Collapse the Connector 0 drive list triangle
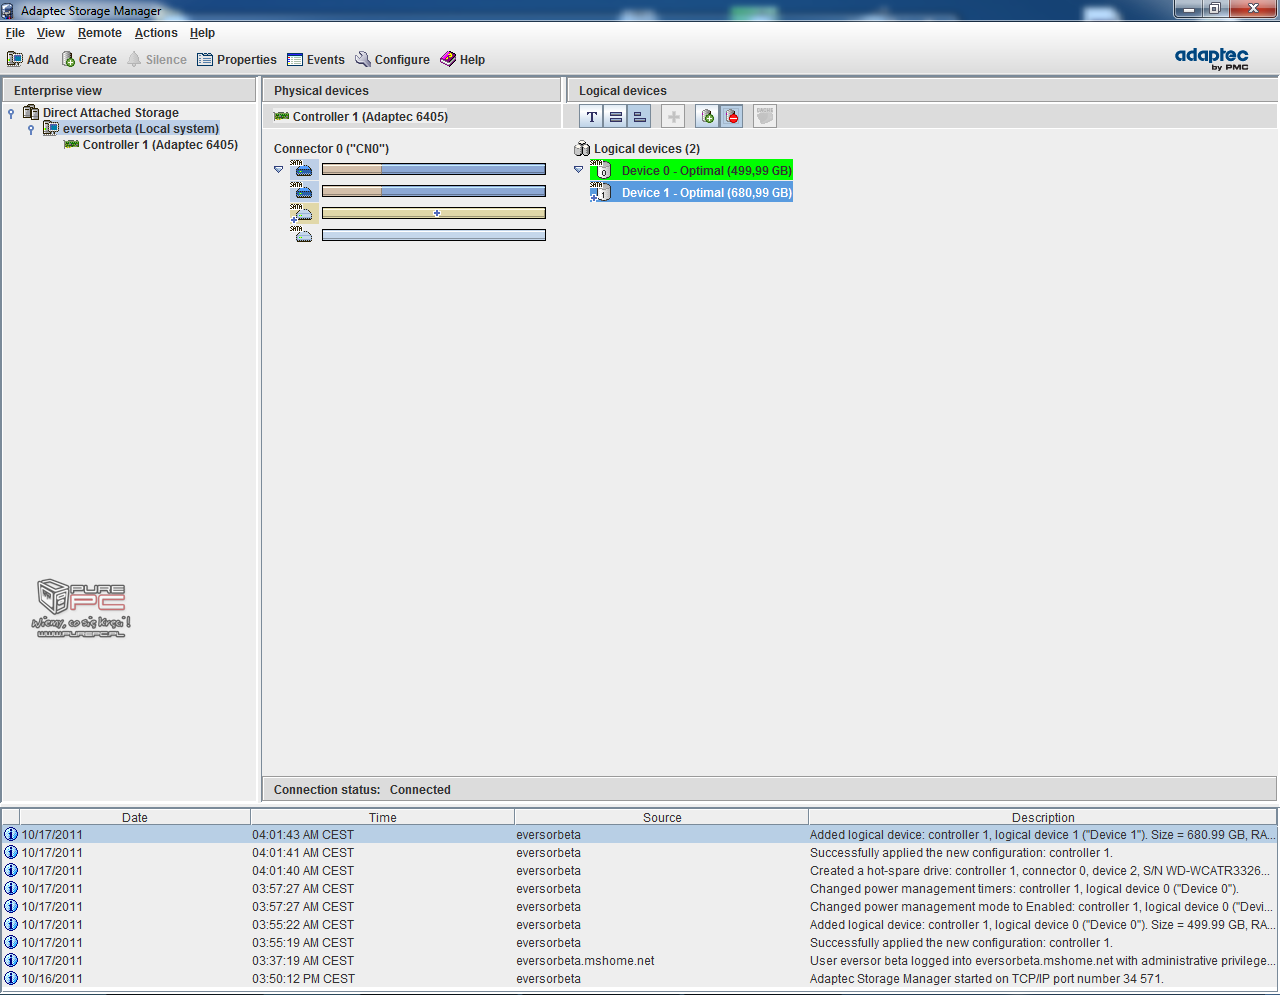Viewport: 1280px width, 995px height. point(279,169)
